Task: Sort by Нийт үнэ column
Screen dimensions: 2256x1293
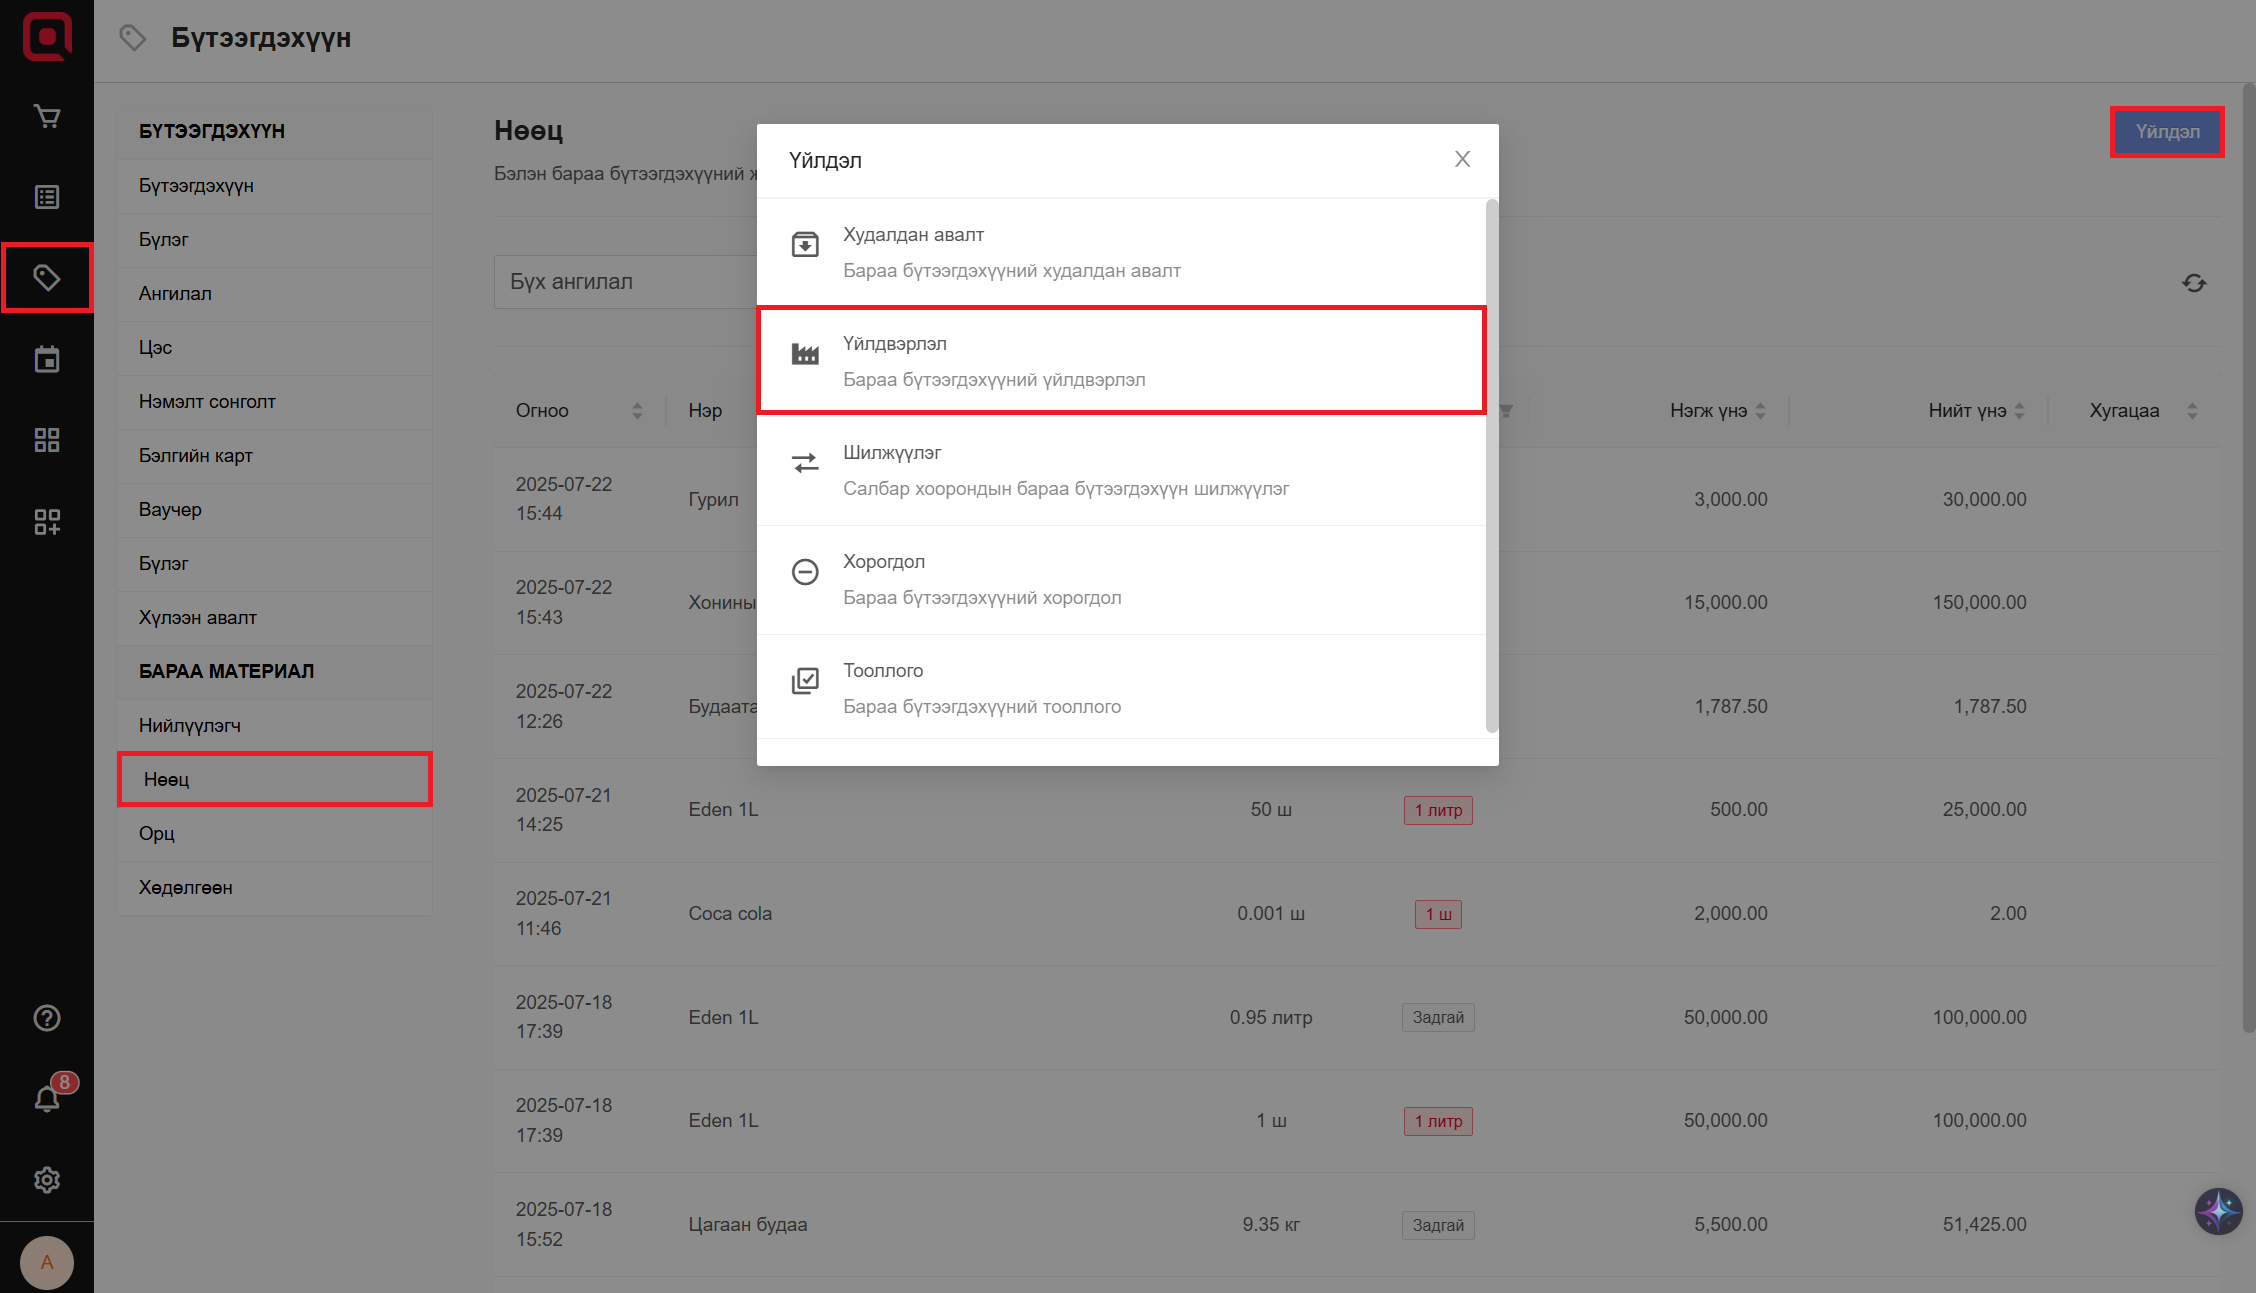Action: point(2019,411)
